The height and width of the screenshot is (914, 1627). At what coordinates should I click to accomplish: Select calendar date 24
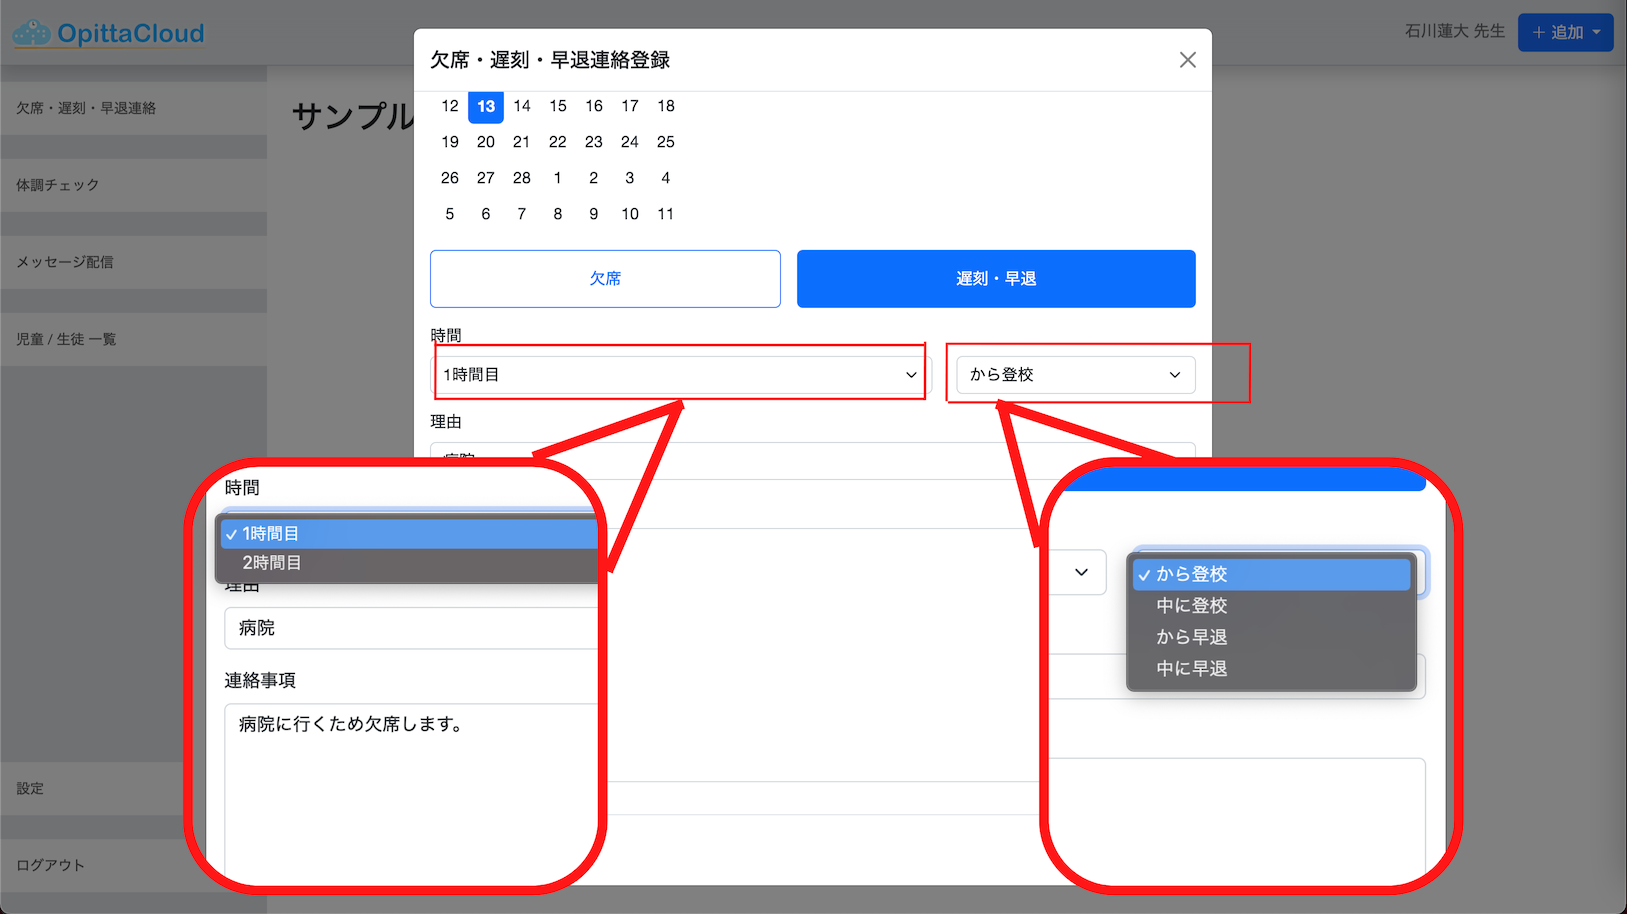pos(630,142)
